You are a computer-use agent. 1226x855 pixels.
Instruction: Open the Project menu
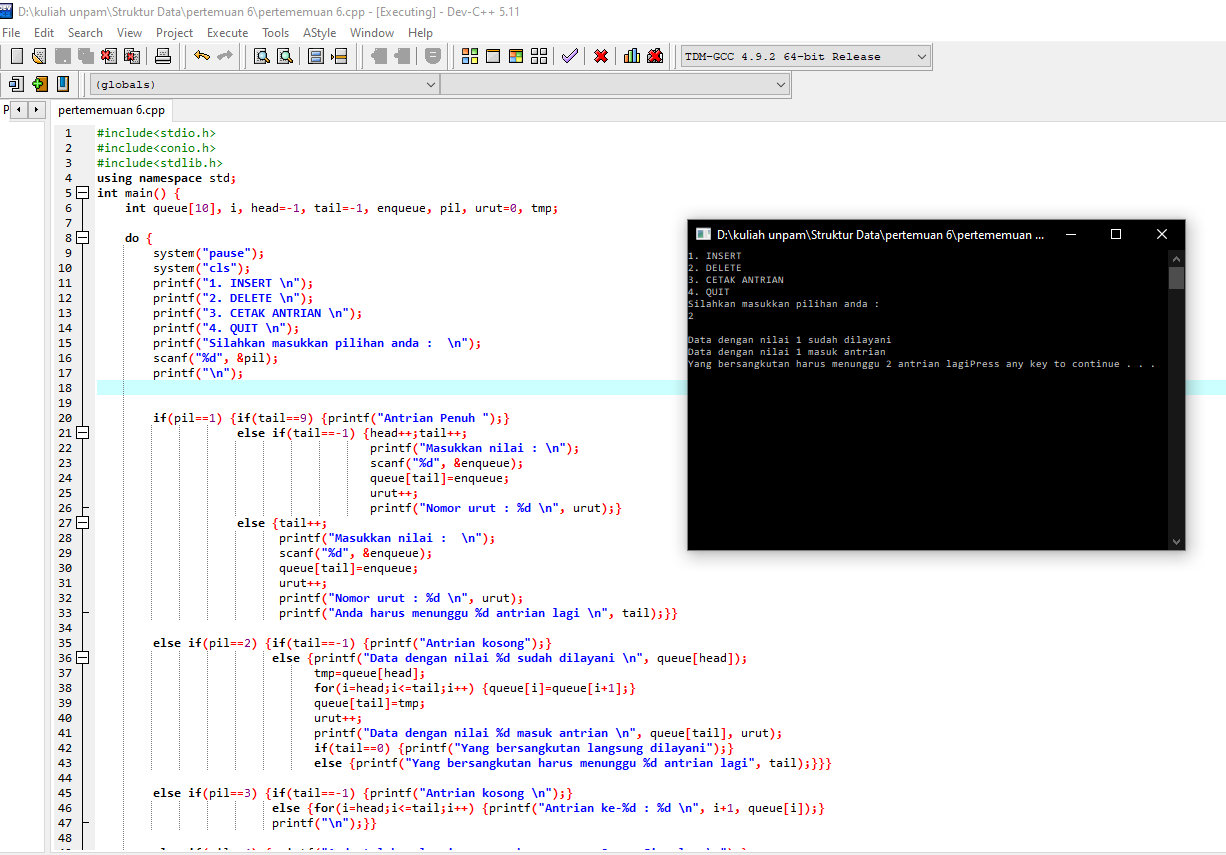click(174, 33)
